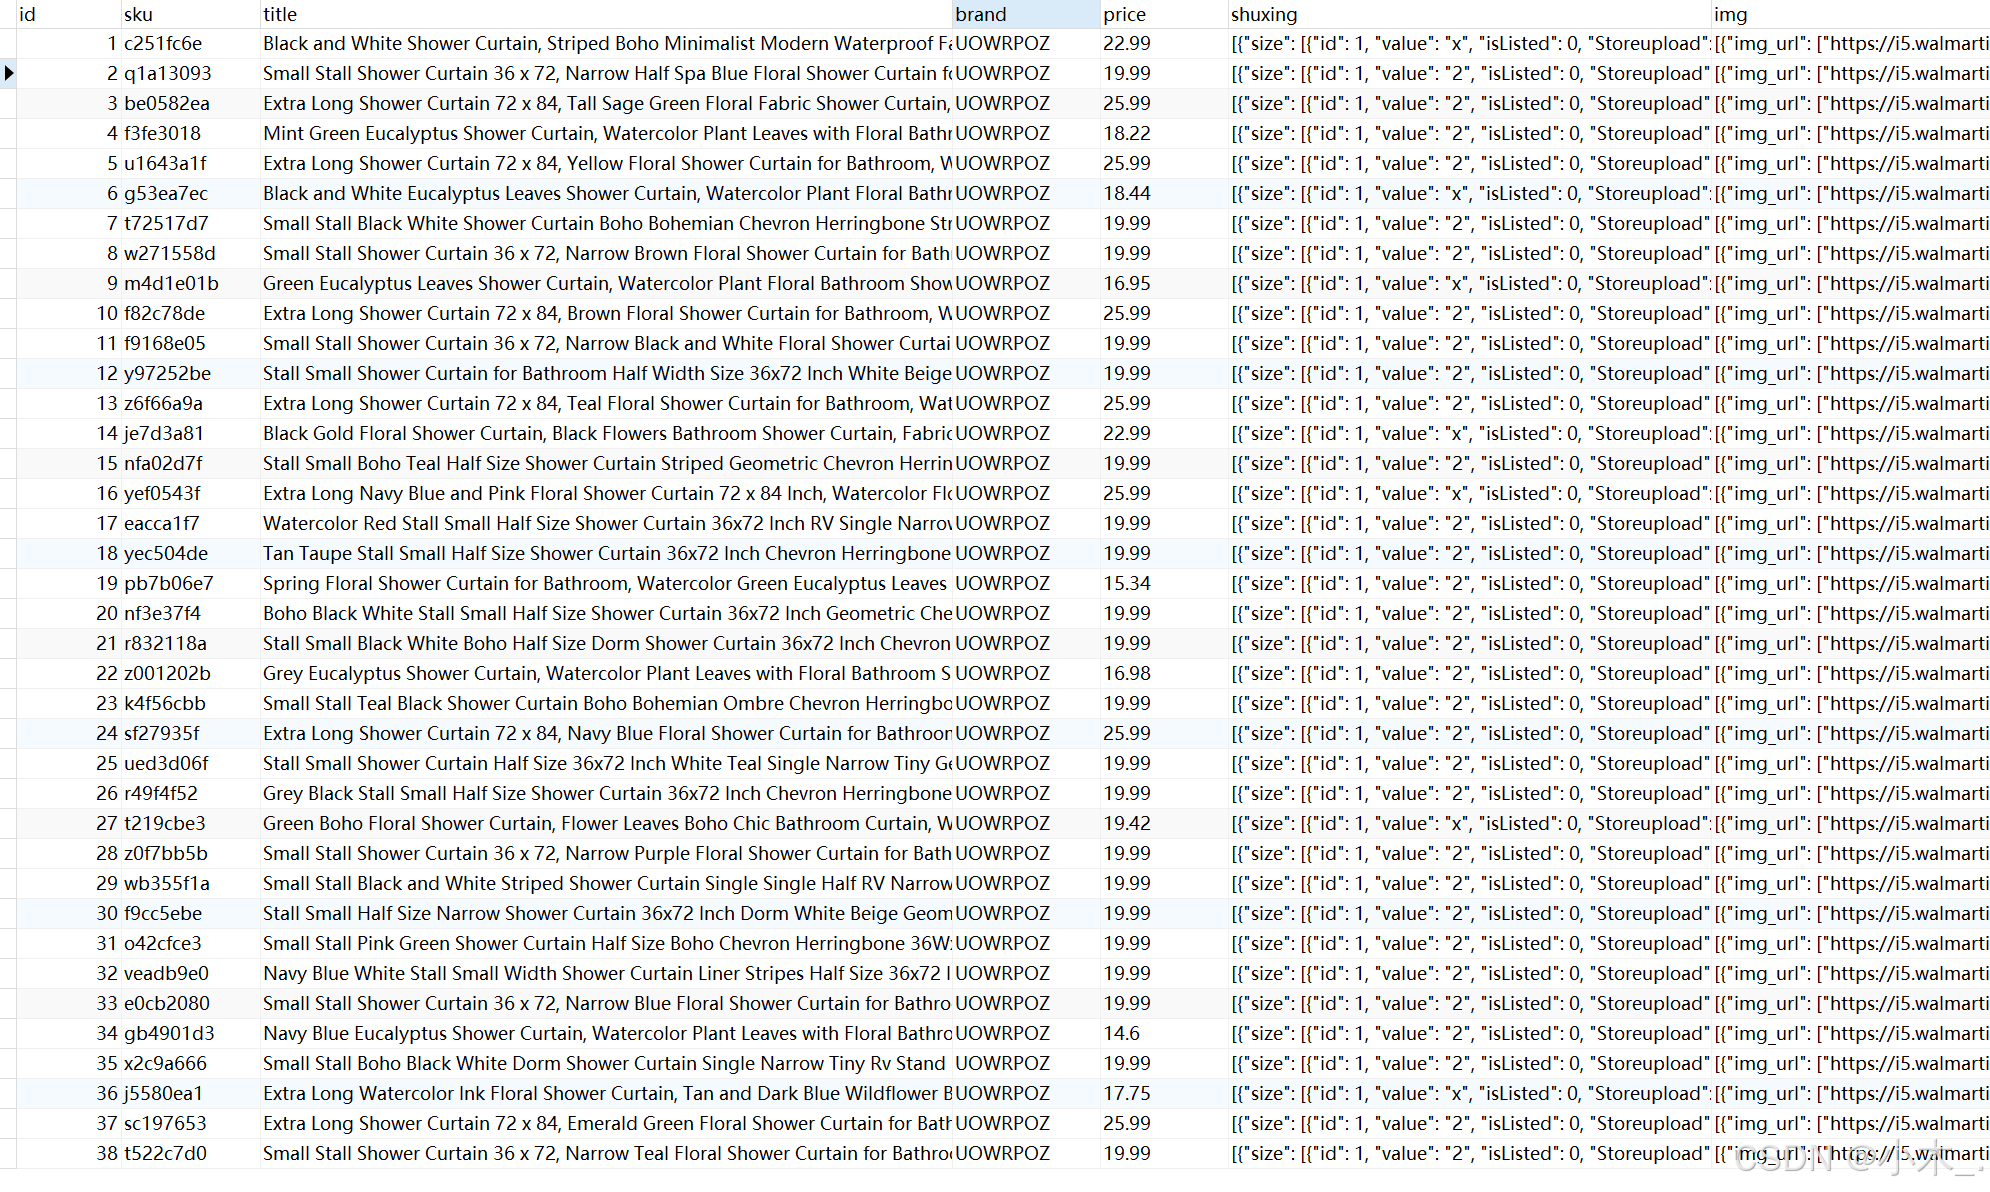Select price 14.6 in row 34
This screenshot has width=1990, height=1192.
click(x=1121, y=1034)
